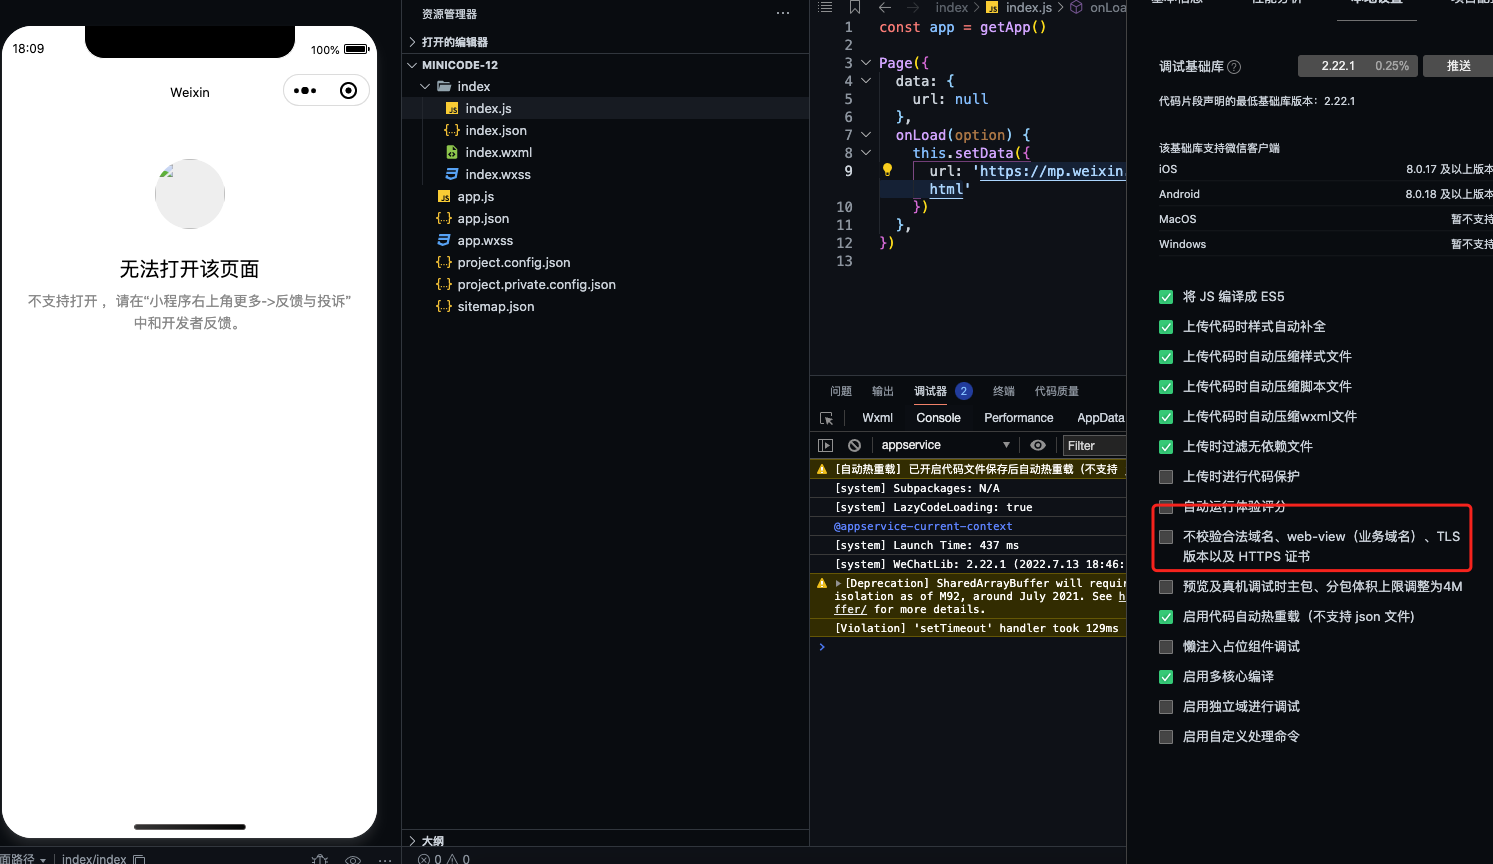
Task: Expand the 大纲 outline section
Action: pyautogui.click(x=605, y=841)
